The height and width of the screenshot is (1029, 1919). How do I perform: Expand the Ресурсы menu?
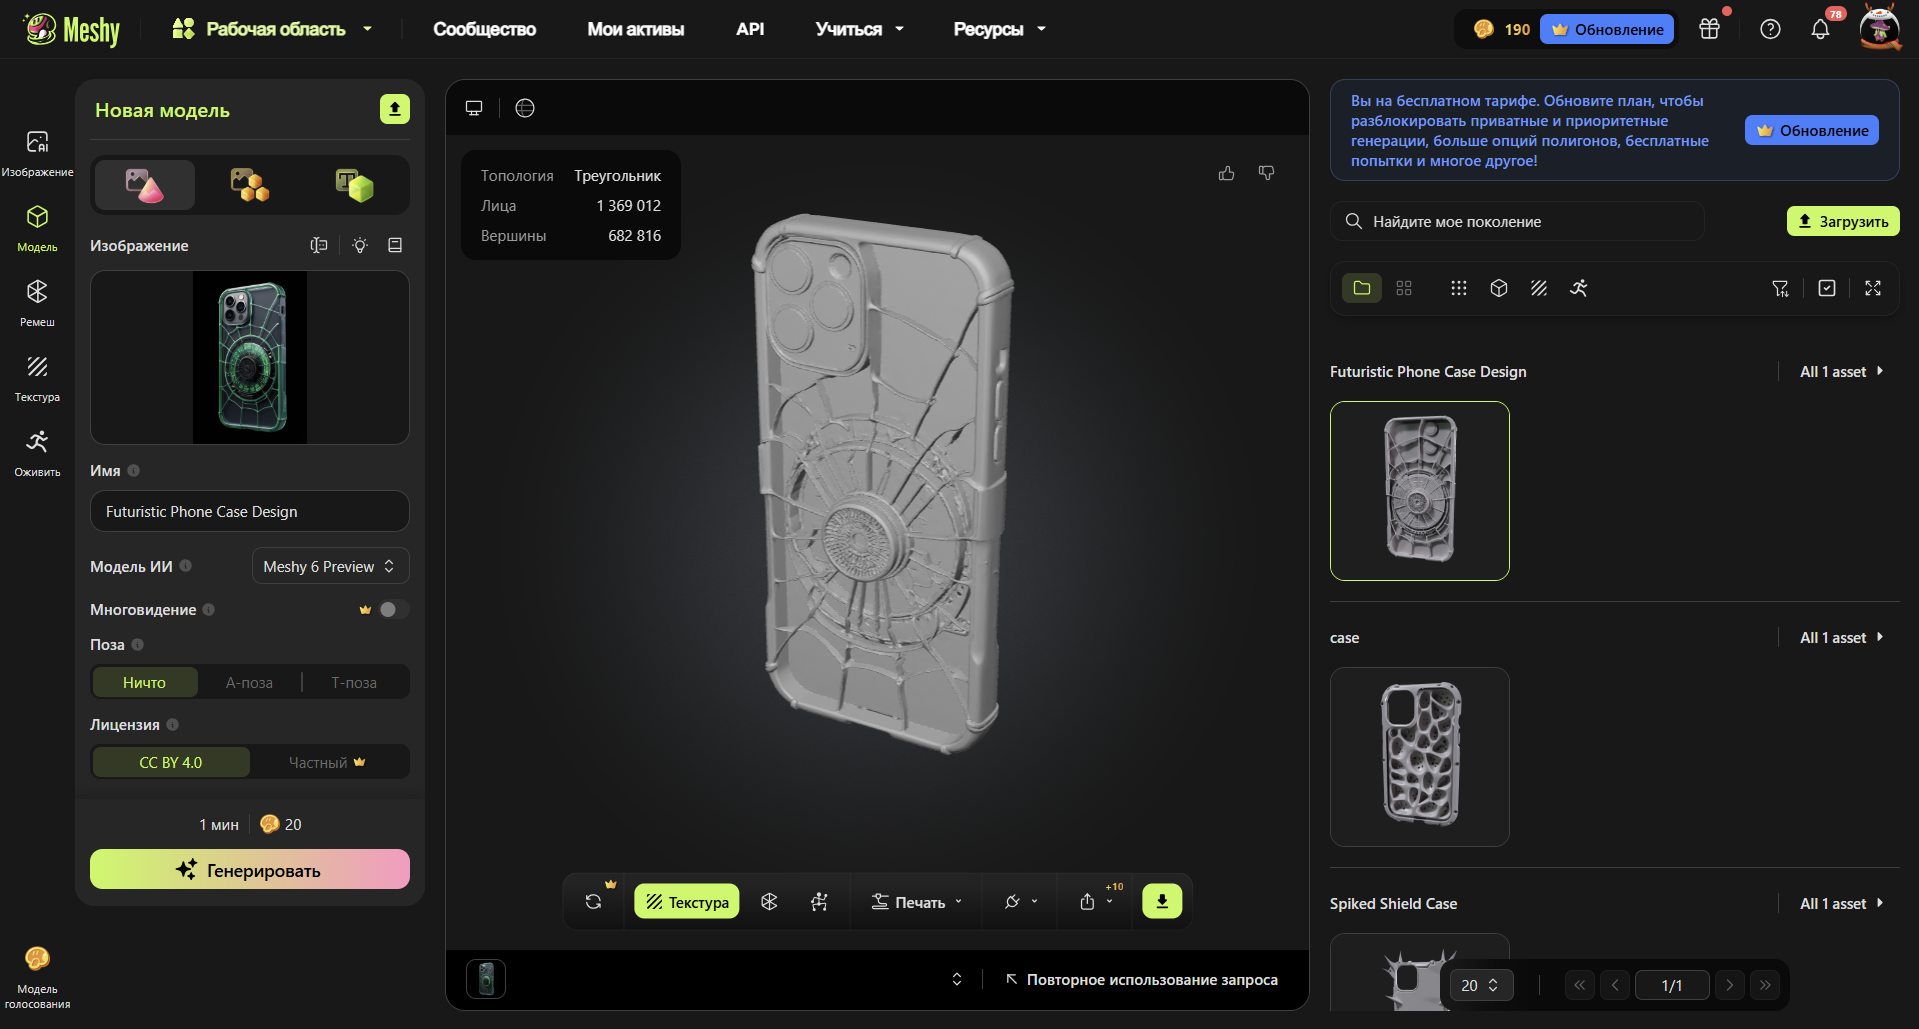pyautogui.click(x=1000, y=29)
